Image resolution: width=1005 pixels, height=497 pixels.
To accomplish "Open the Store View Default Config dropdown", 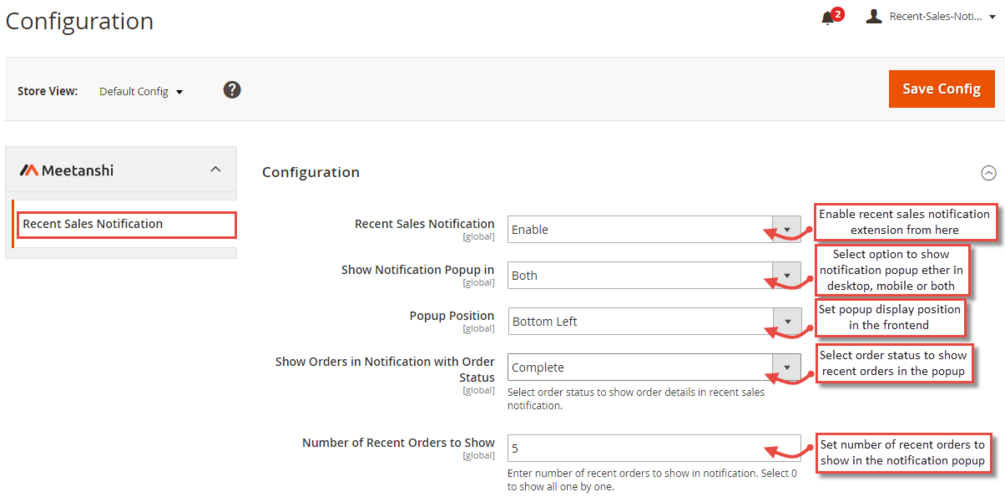I will (x=141, y=91).
